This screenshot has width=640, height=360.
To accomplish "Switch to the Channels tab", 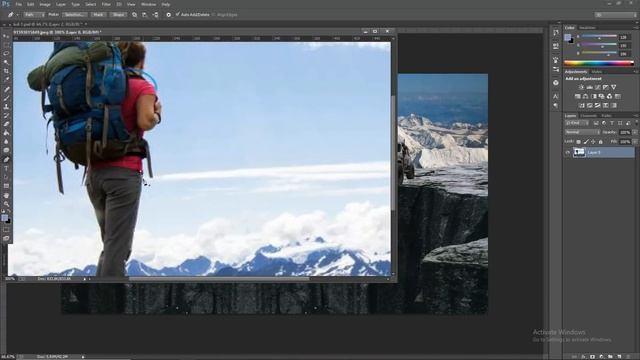I will click(589, 116).
